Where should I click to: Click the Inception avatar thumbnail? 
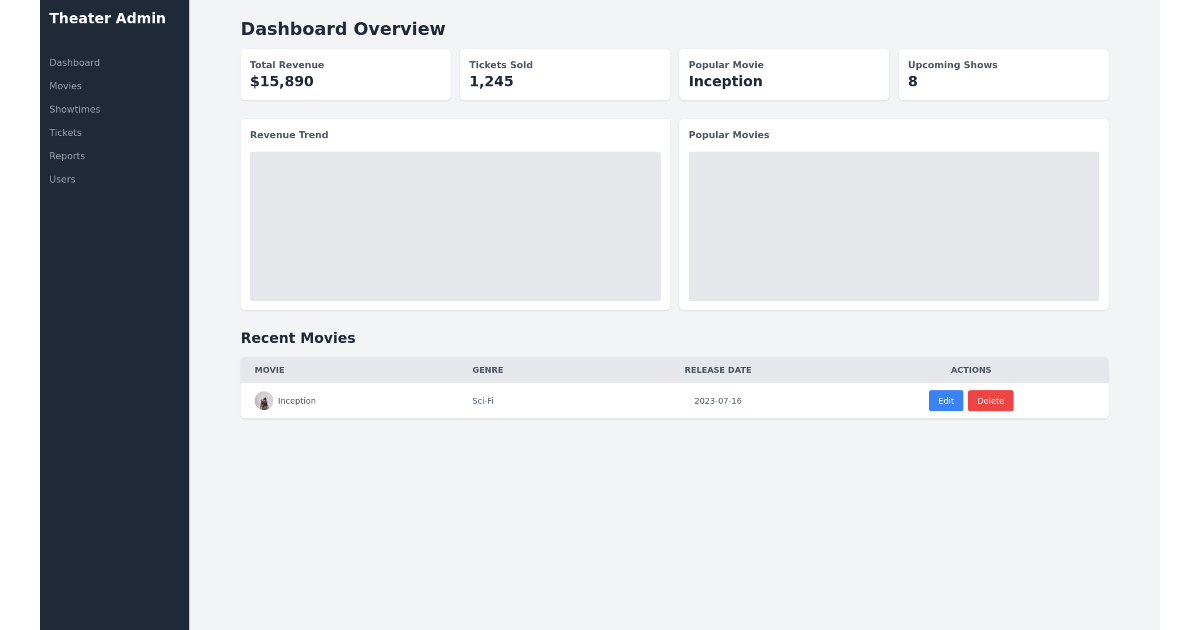click(263, 400)
